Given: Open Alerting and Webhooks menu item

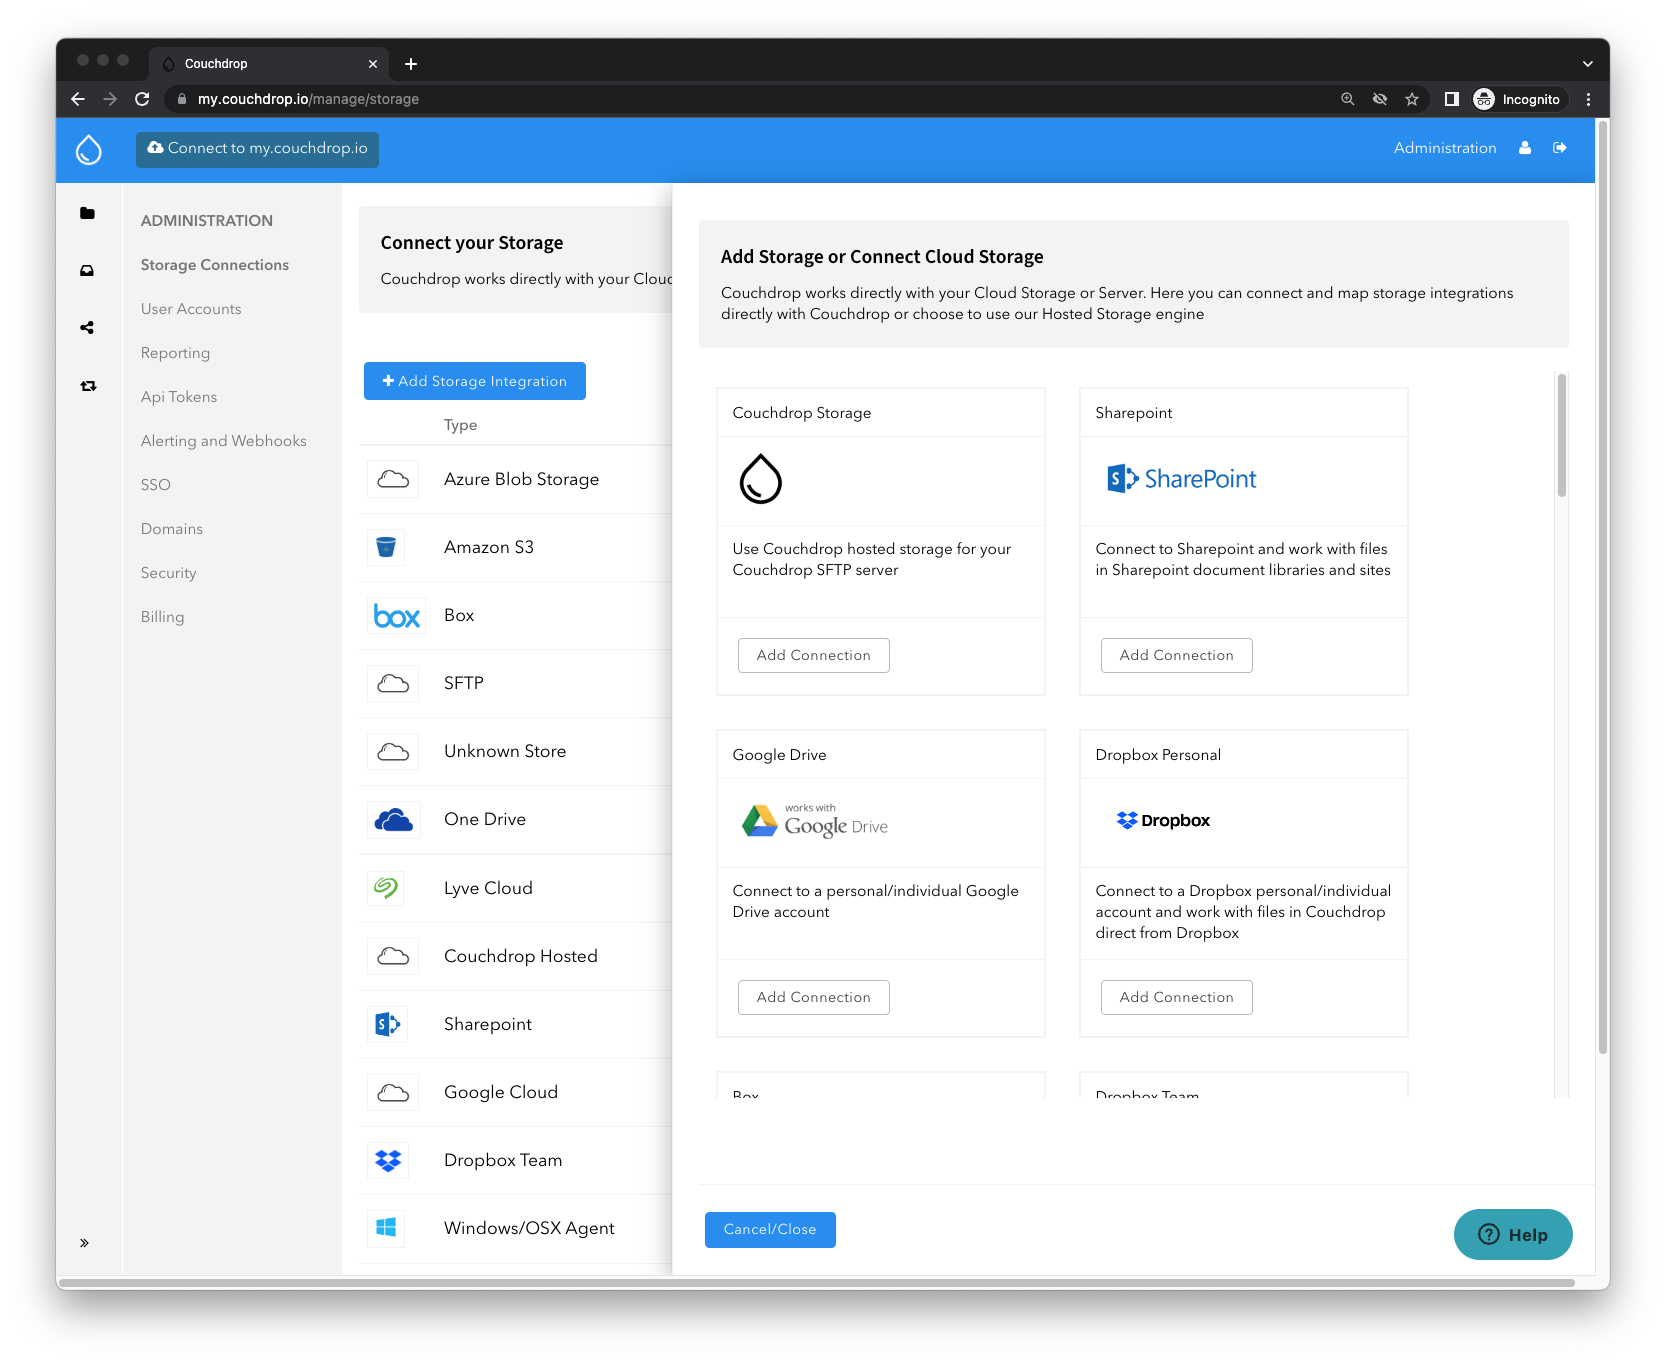Looking at the screenshot, I should point(223,441).
